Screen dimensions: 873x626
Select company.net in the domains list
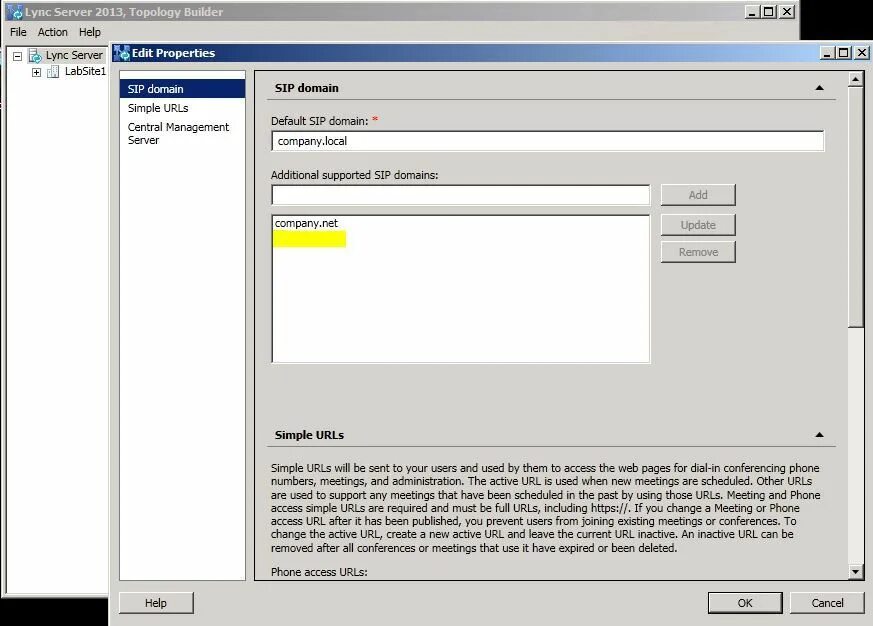tap(306, 223)
